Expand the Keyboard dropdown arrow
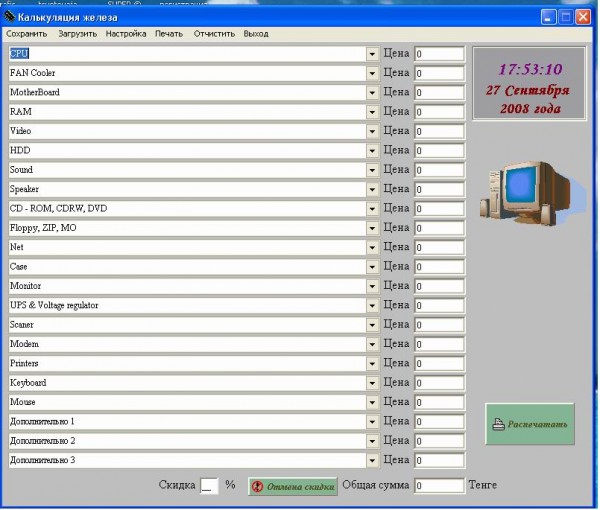This screenshot has width=600, height=510. tap(372, 383)
